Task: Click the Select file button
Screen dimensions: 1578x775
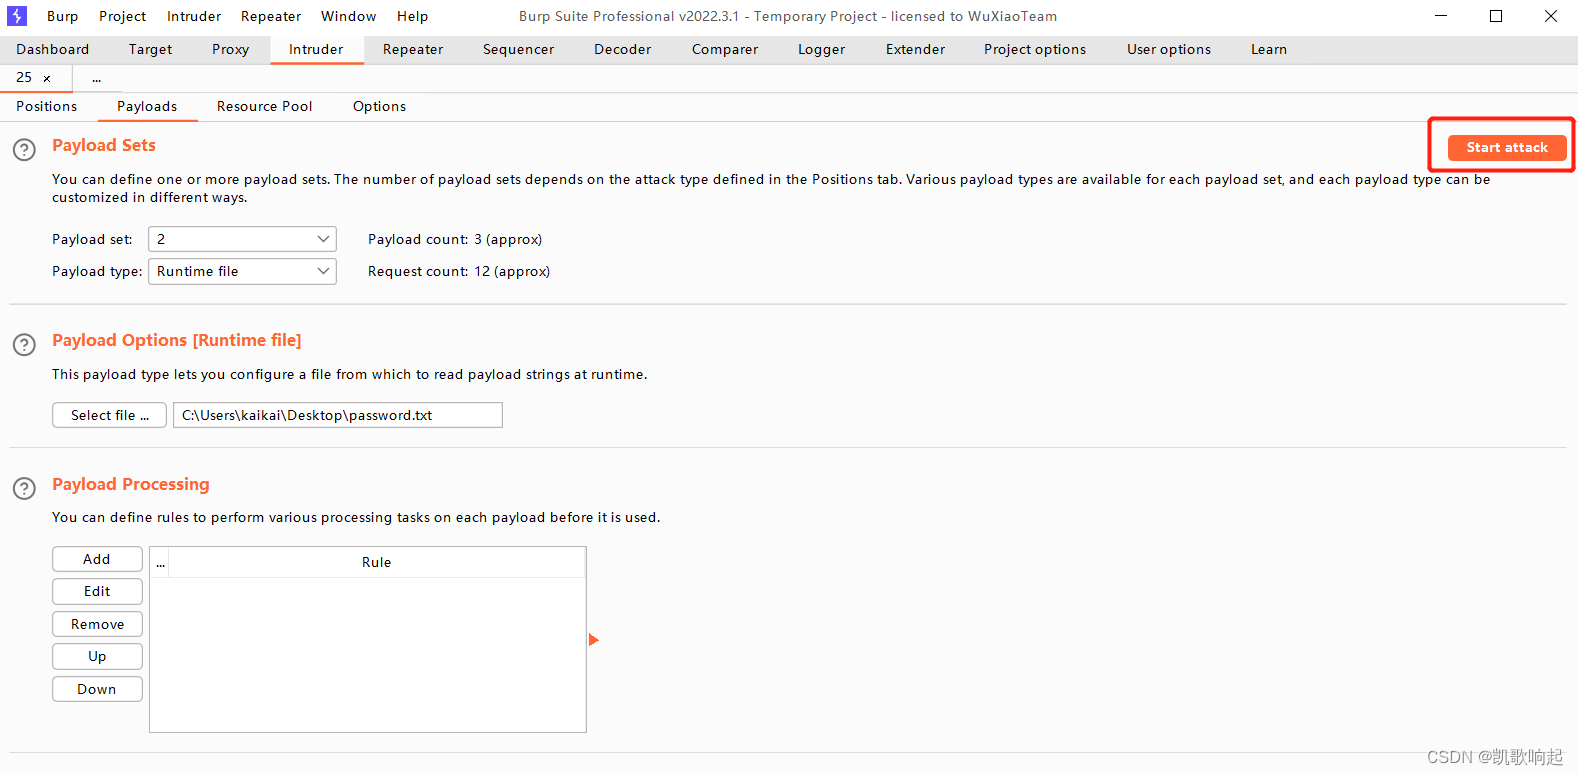Action: (110, 415)
